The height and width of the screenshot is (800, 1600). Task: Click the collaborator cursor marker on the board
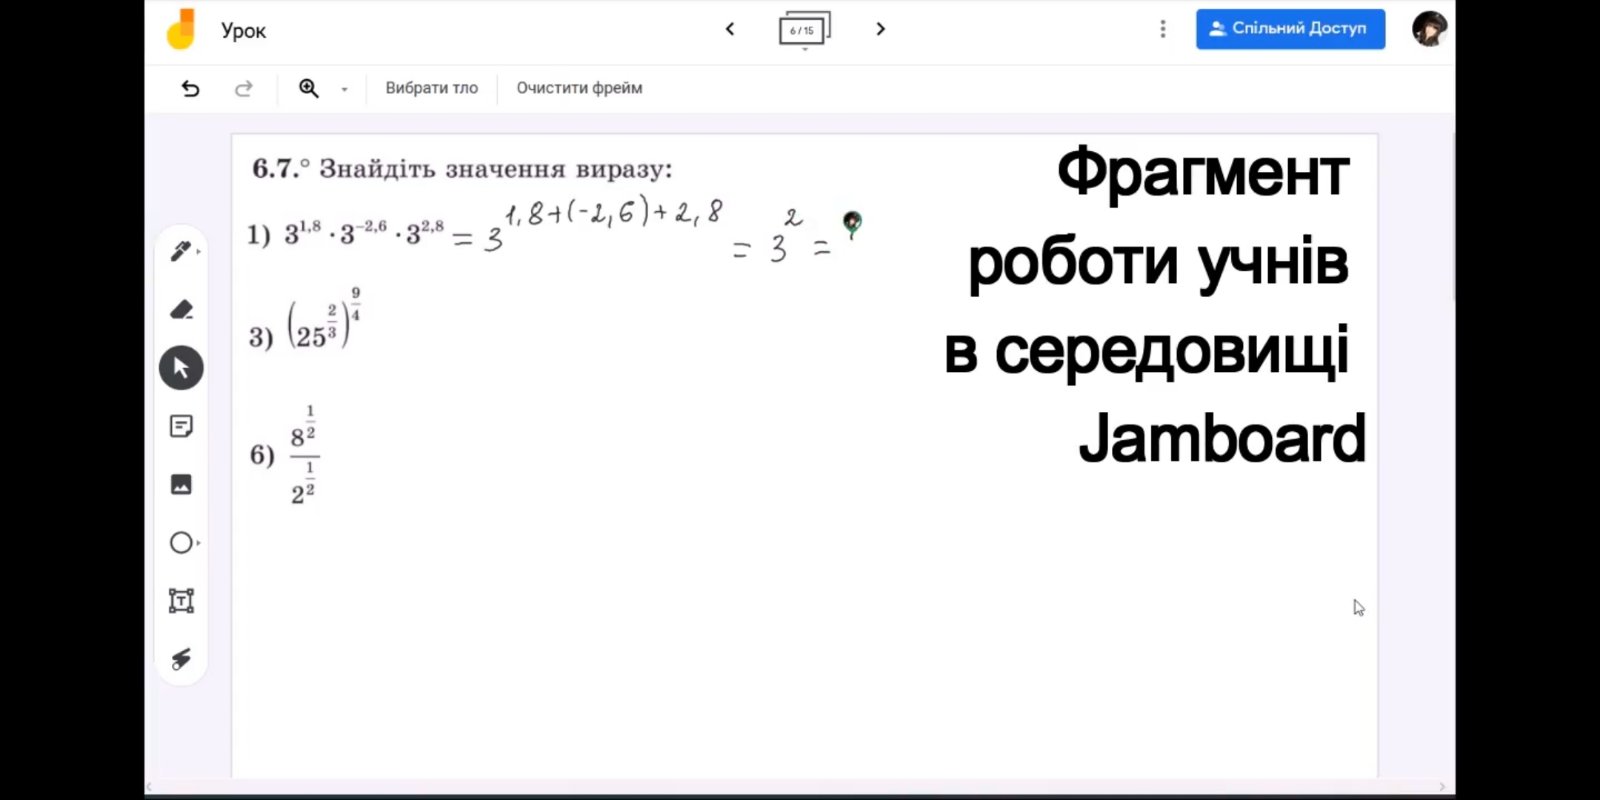tap(852, 224)
